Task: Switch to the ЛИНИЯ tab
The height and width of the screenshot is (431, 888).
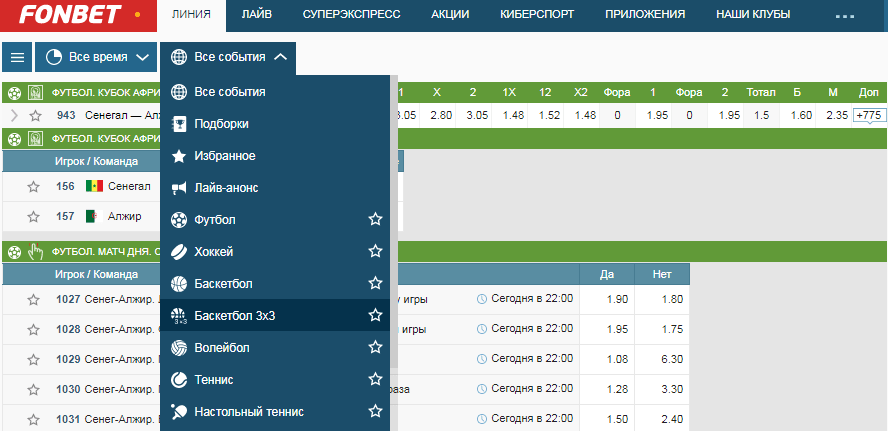Action: click(x=191, y=15)
